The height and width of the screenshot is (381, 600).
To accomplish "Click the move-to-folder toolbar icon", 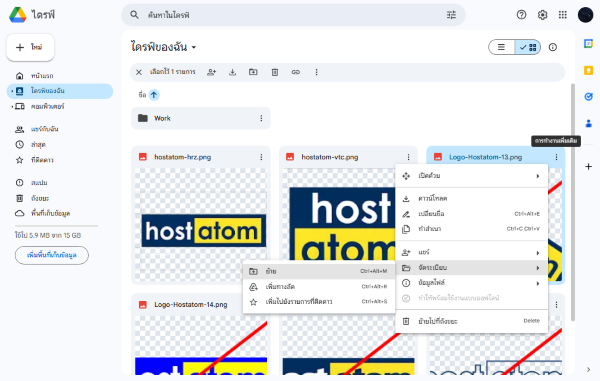I will [253, 72].
